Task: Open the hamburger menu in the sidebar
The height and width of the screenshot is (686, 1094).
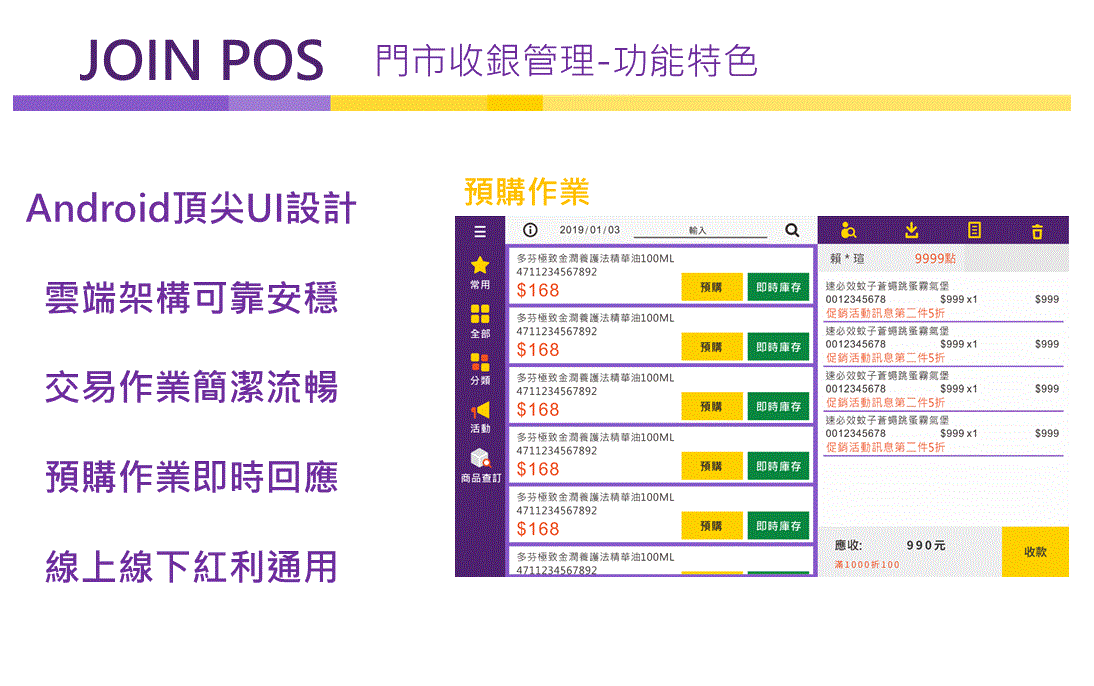Action: (480, 231)
